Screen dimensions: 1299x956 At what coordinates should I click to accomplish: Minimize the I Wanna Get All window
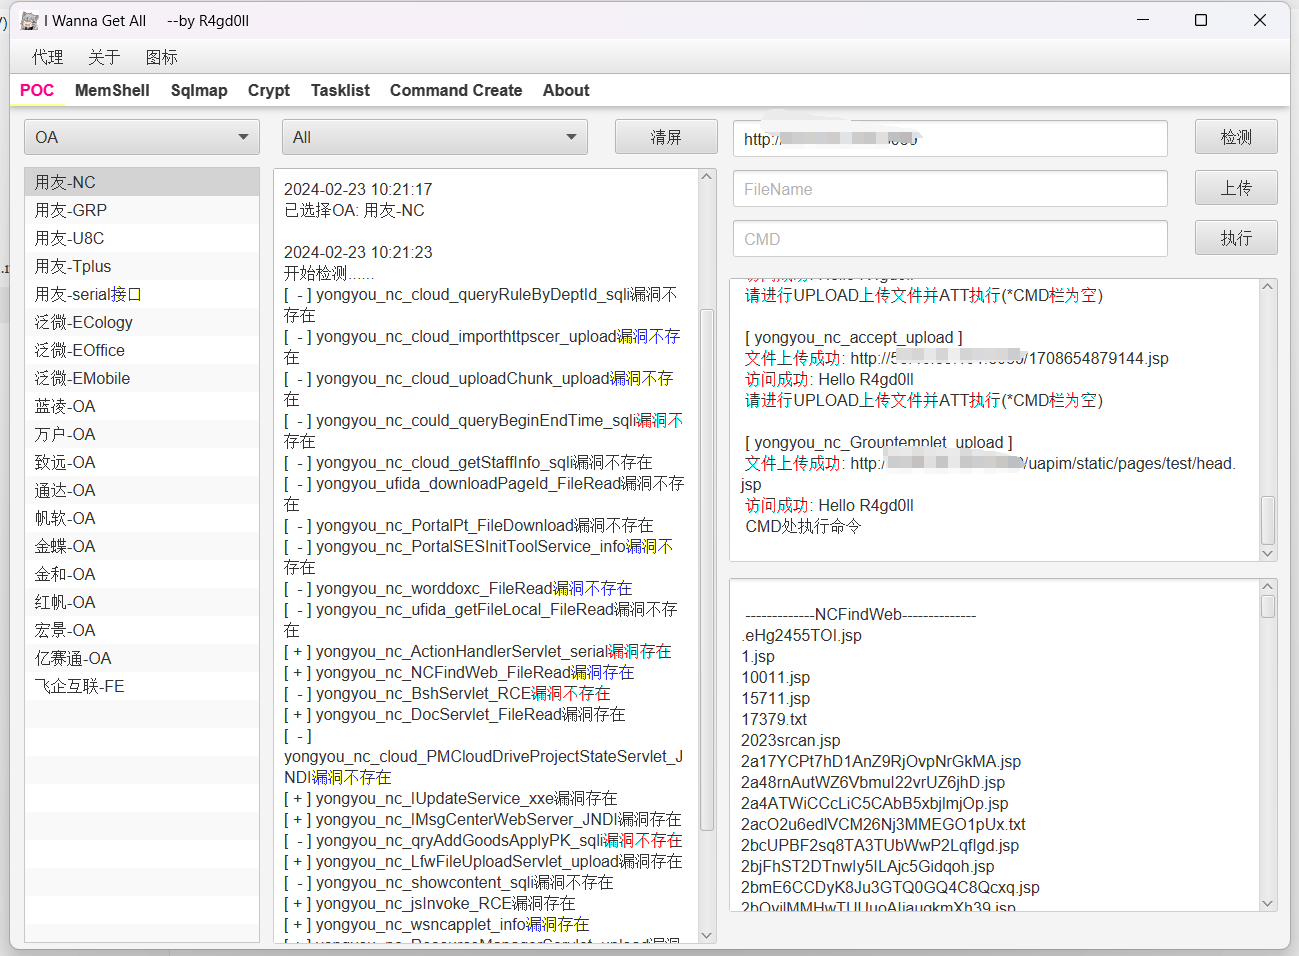click(1143, 20)
